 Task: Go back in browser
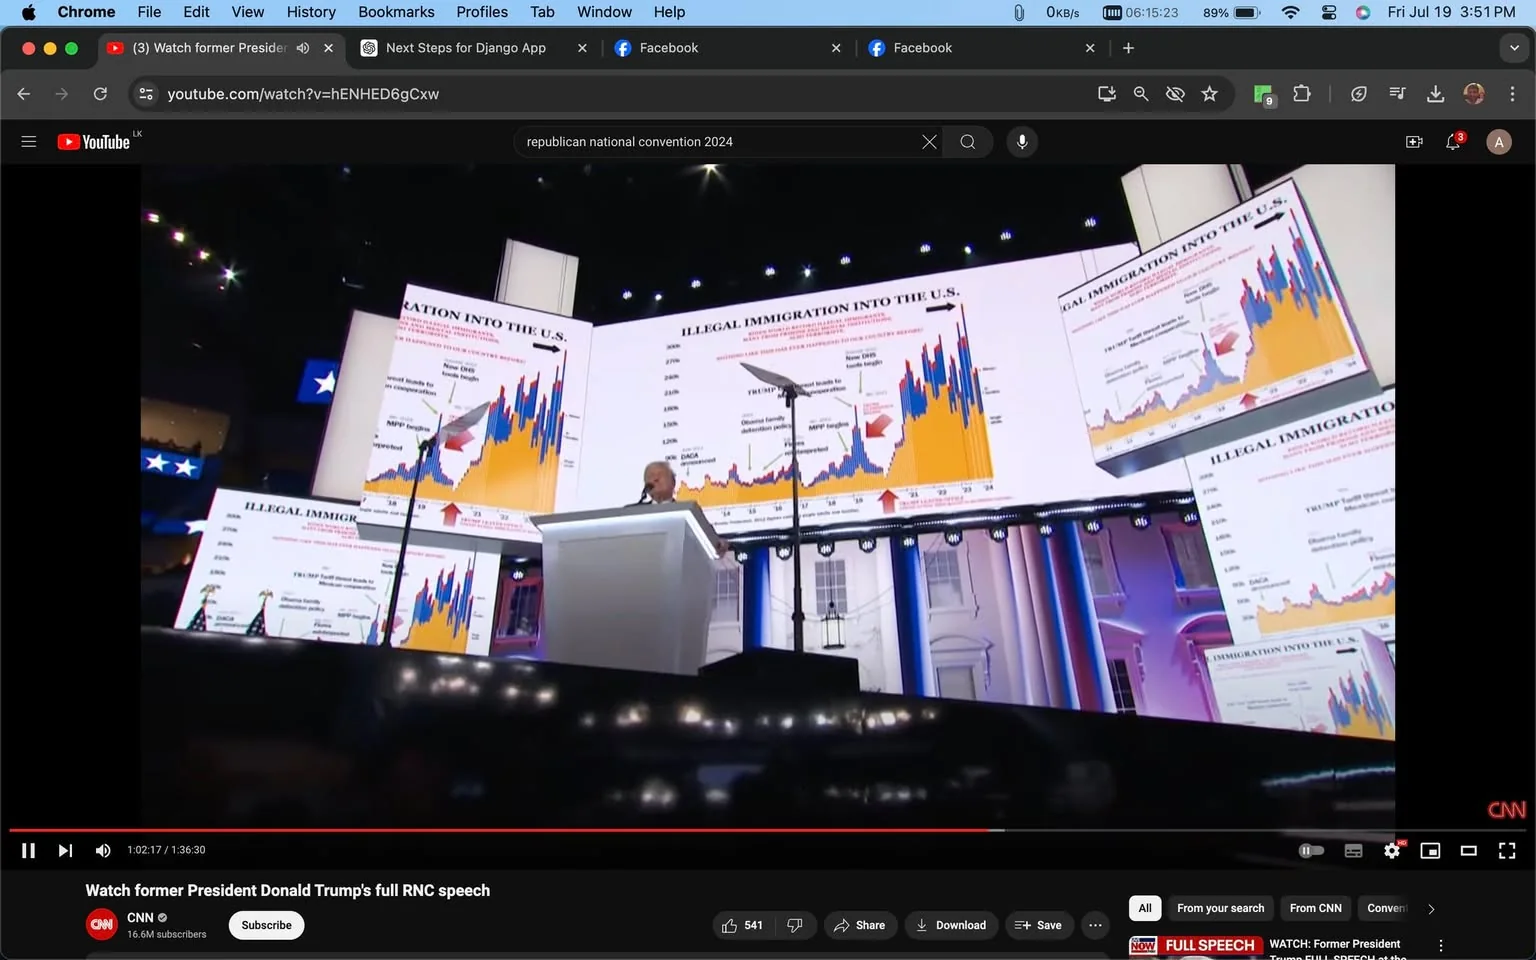tap(24, 94)
